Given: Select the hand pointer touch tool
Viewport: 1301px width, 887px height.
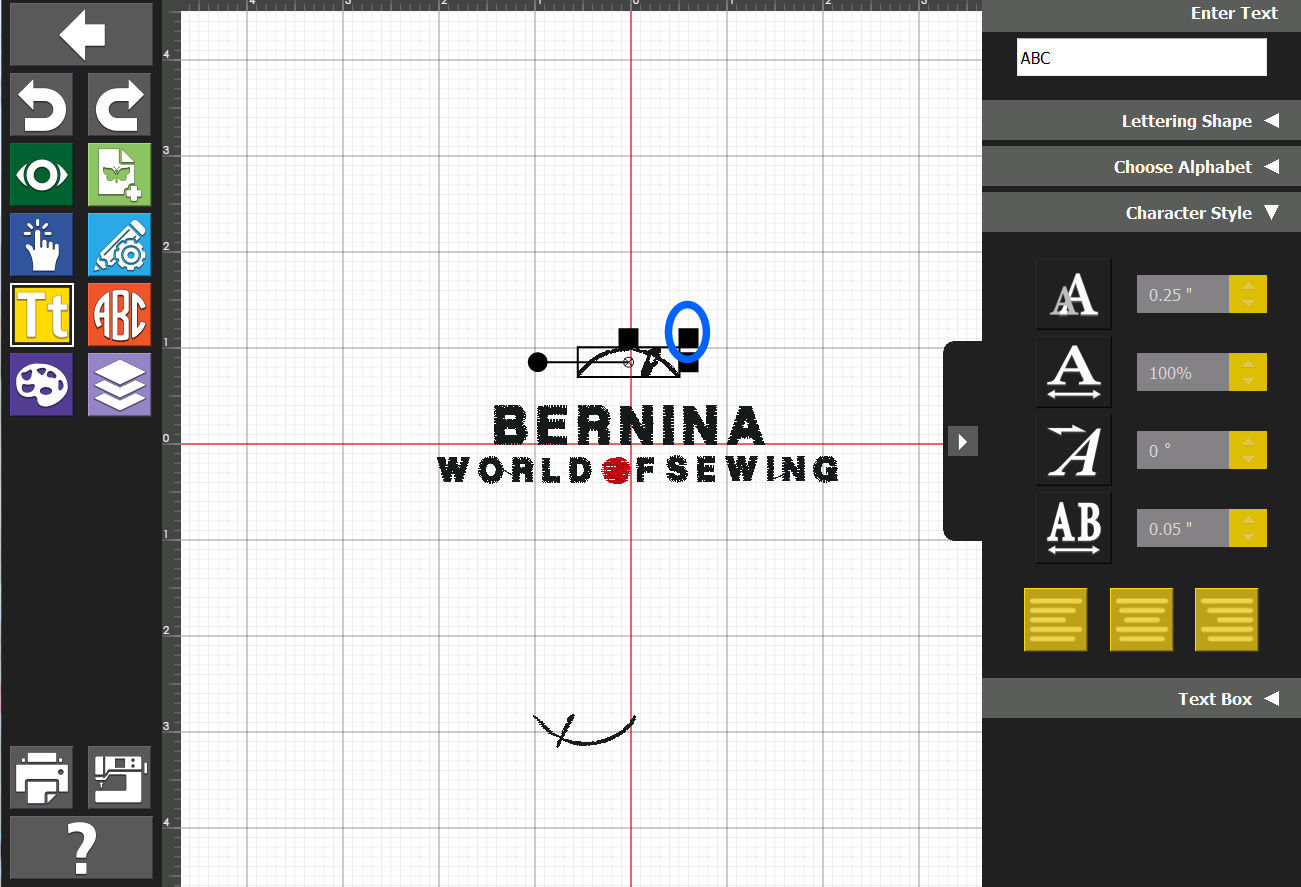Looking at the screenshot, I should [x=42, y=245].
